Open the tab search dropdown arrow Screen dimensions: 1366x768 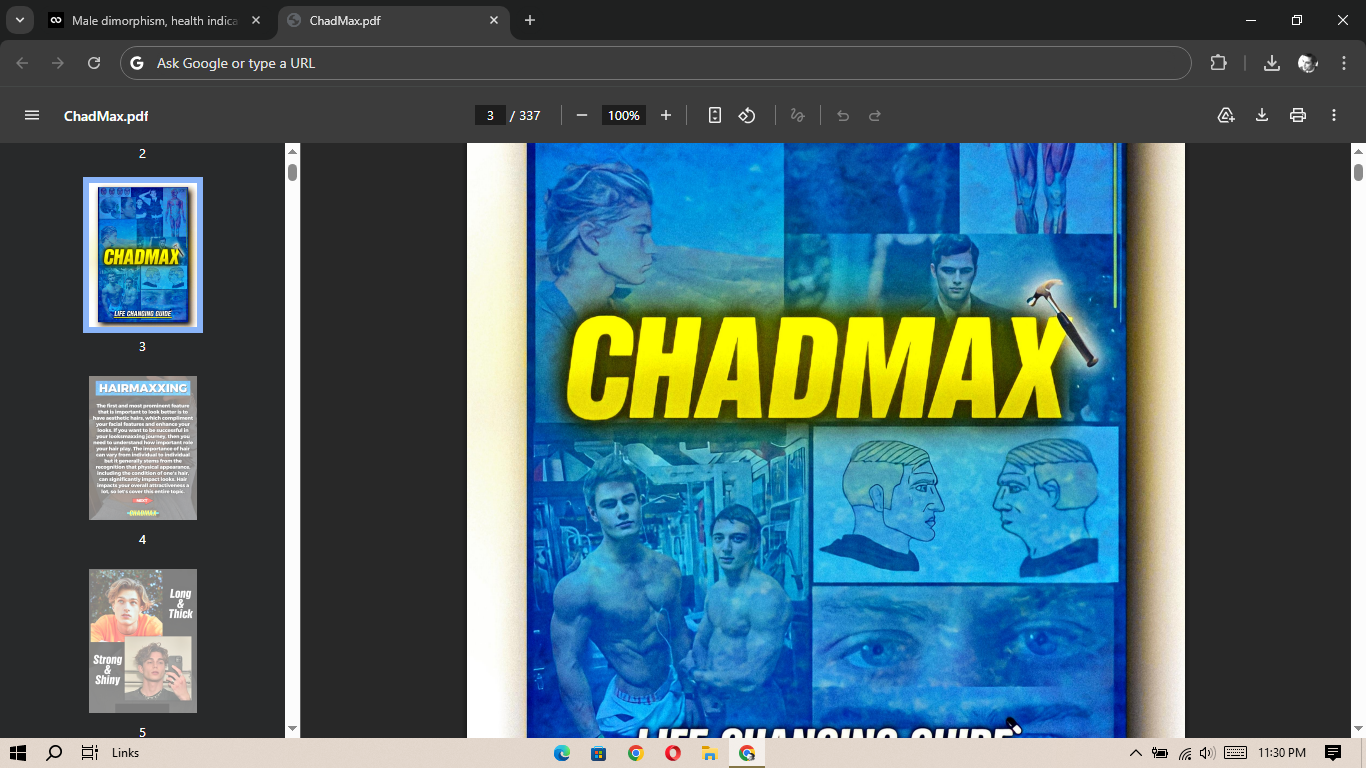pyautogui.click(x=19, y=20)
